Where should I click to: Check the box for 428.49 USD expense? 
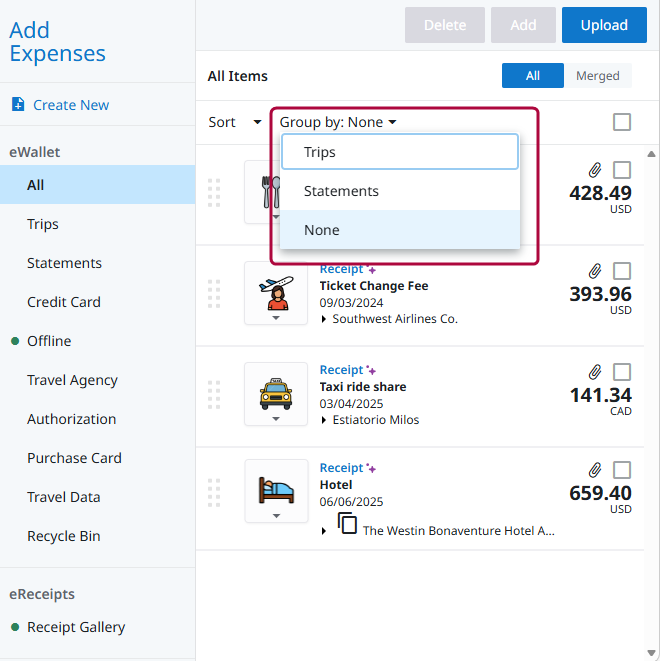[622, 170]
